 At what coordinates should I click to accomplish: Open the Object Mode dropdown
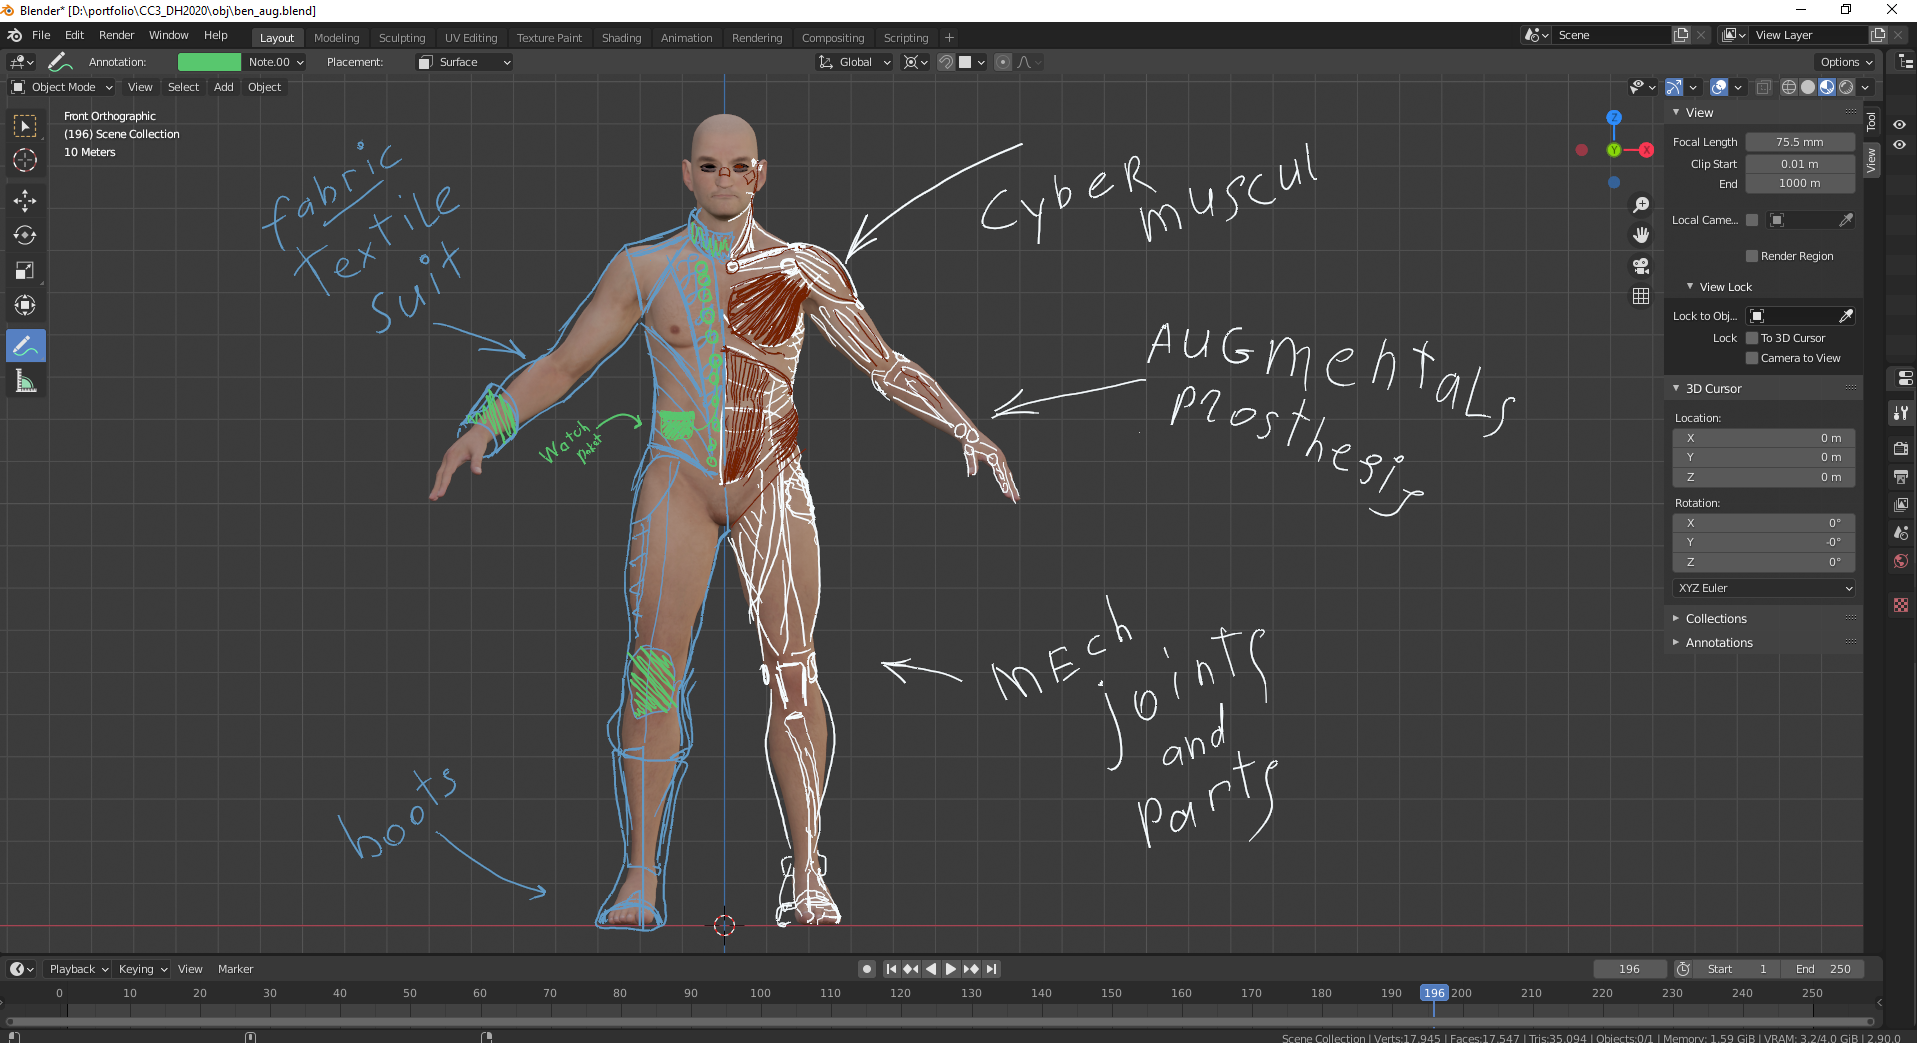coord(62,87)
